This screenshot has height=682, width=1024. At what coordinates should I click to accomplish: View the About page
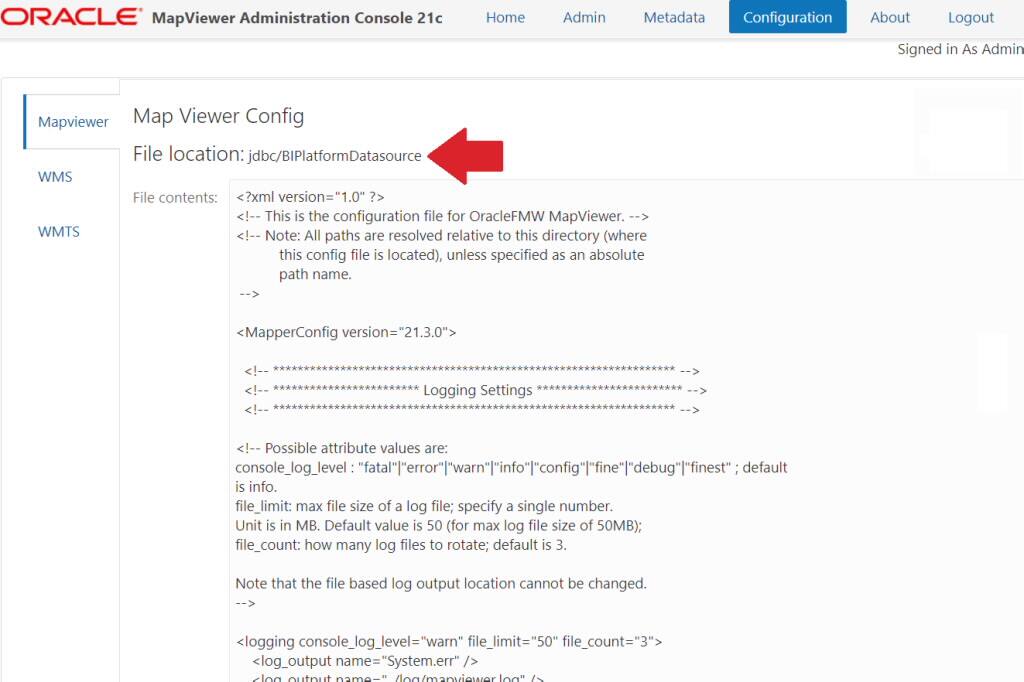(889, 17)
